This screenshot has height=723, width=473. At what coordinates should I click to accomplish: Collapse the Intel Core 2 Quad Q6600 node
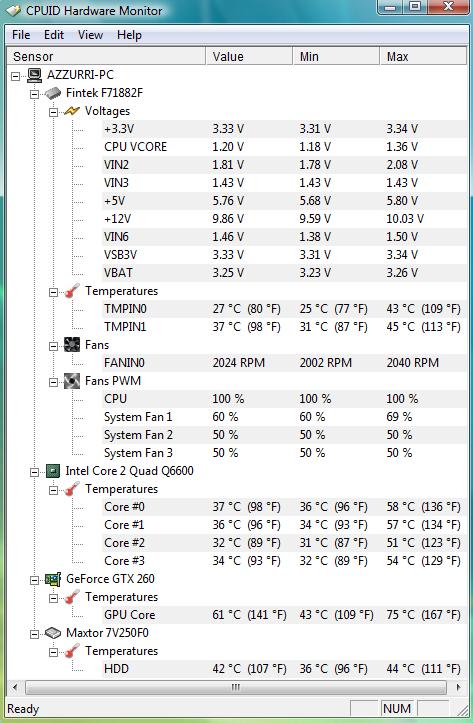35,472
